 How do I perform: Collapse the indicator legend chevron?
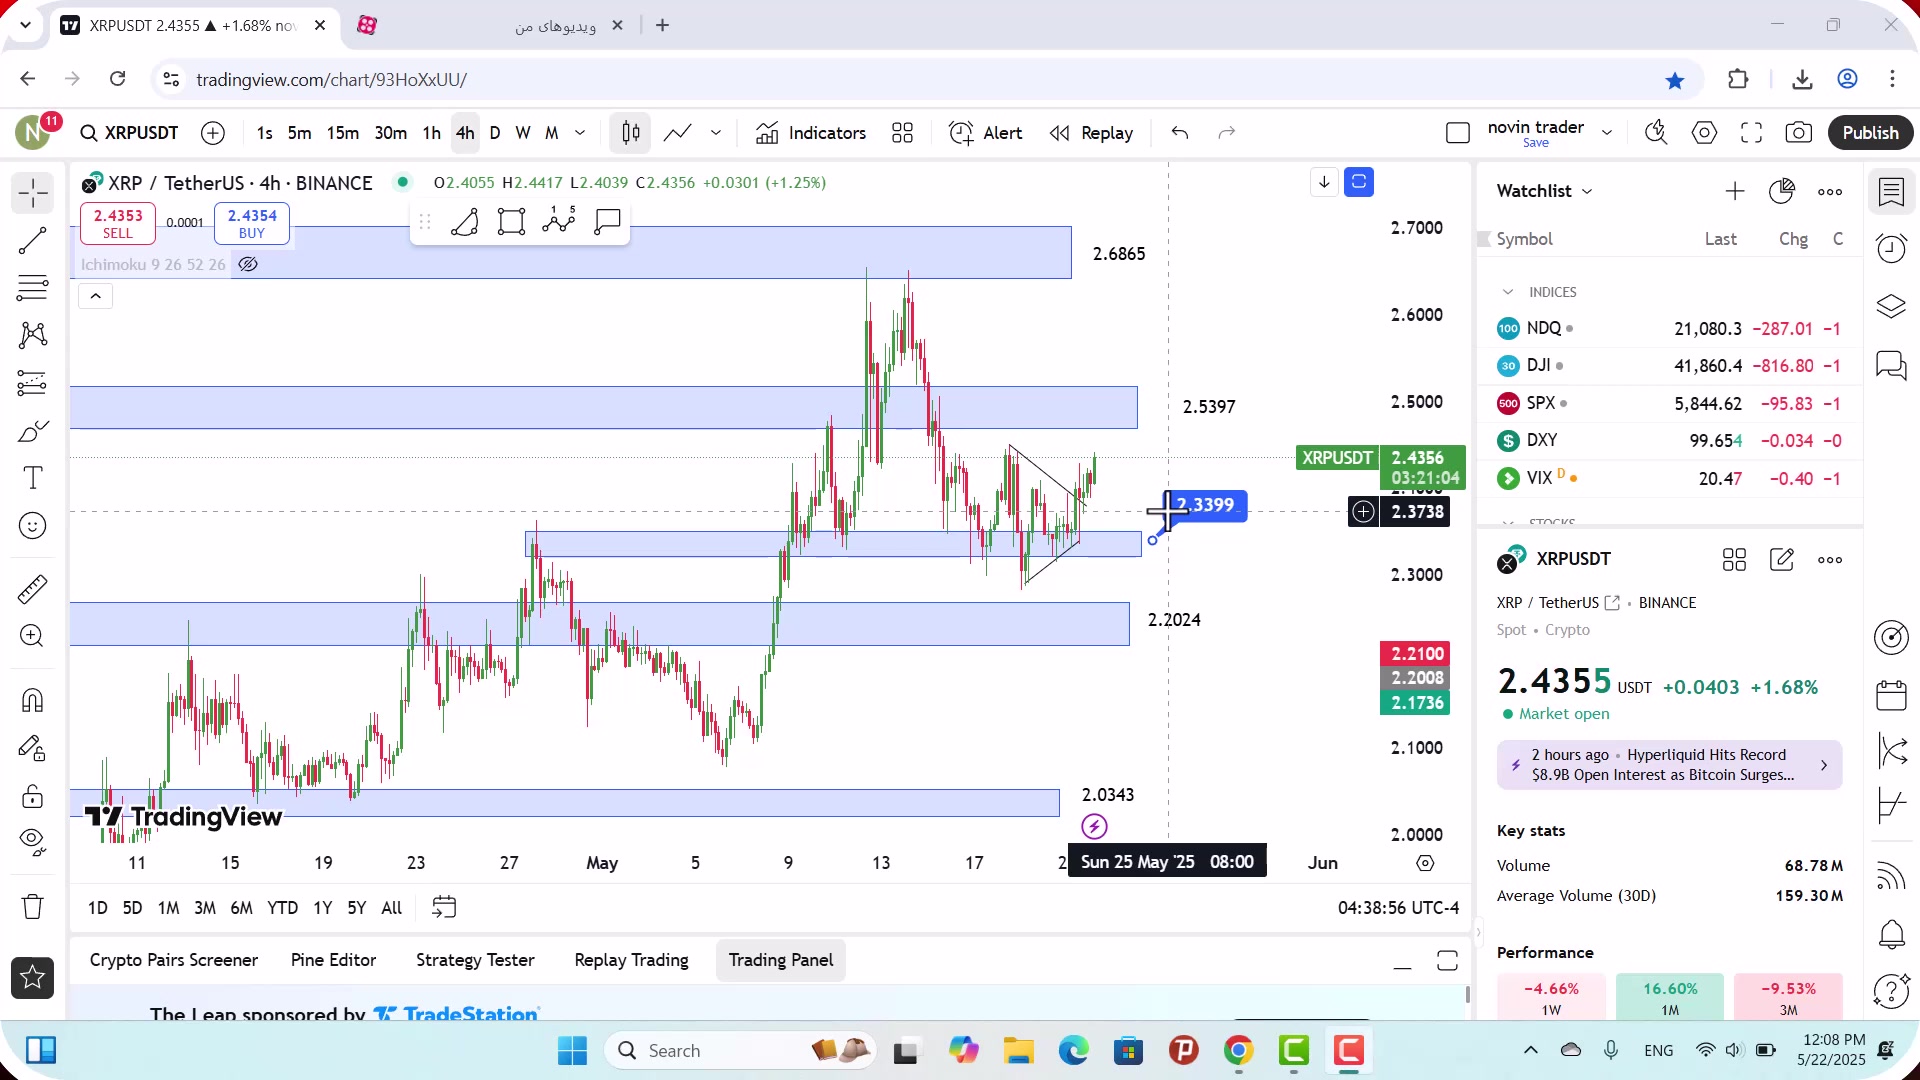click(x=96, y=296)
